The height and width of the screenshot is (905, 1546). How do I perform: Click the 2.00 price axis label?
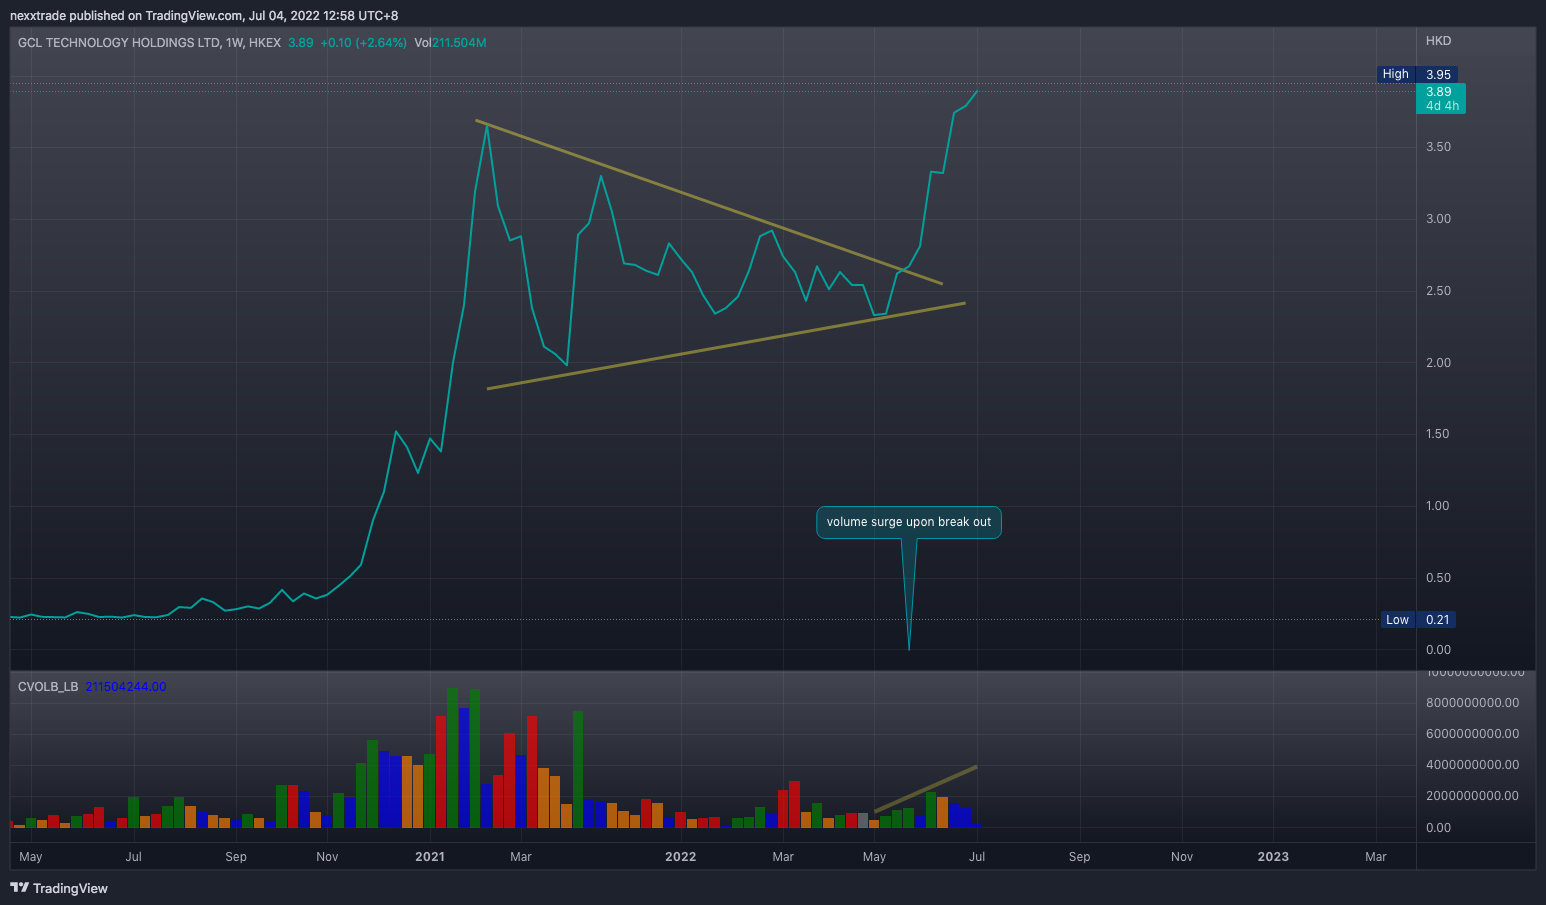tap(1438, 363)
